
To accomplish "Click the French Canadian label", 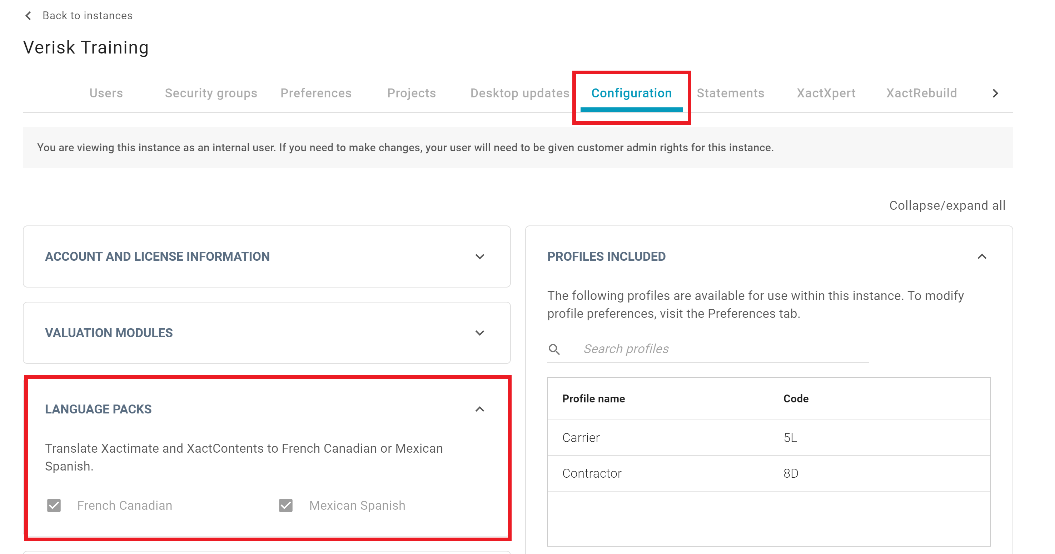I will pyautogui.click(x=124, y=506).
